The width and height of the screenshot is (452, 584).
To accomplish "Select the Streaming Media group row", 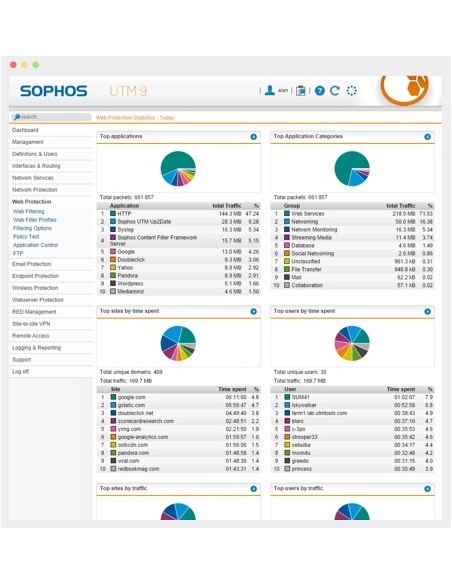I will click(x=353, y=237).
